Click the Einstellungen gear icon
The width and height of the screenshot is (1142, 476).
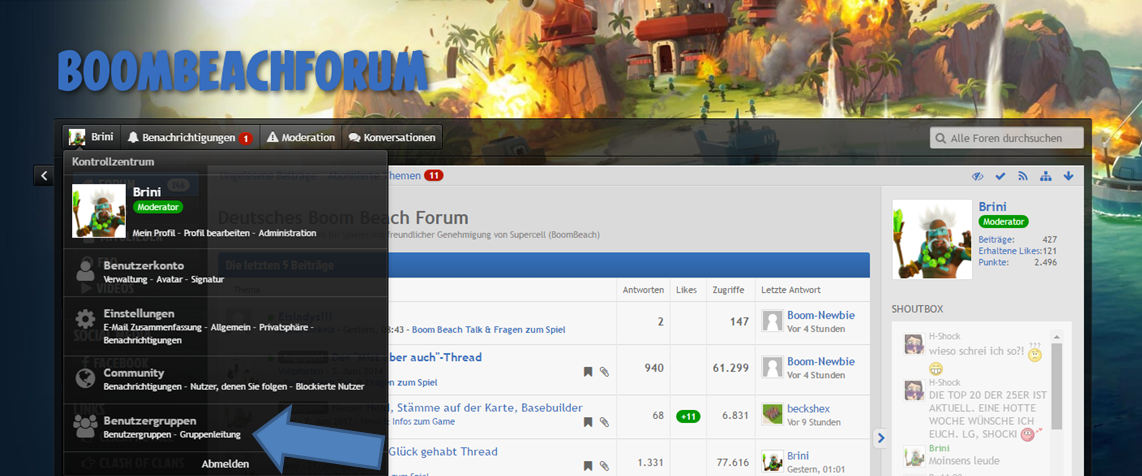tap(86, 321)
